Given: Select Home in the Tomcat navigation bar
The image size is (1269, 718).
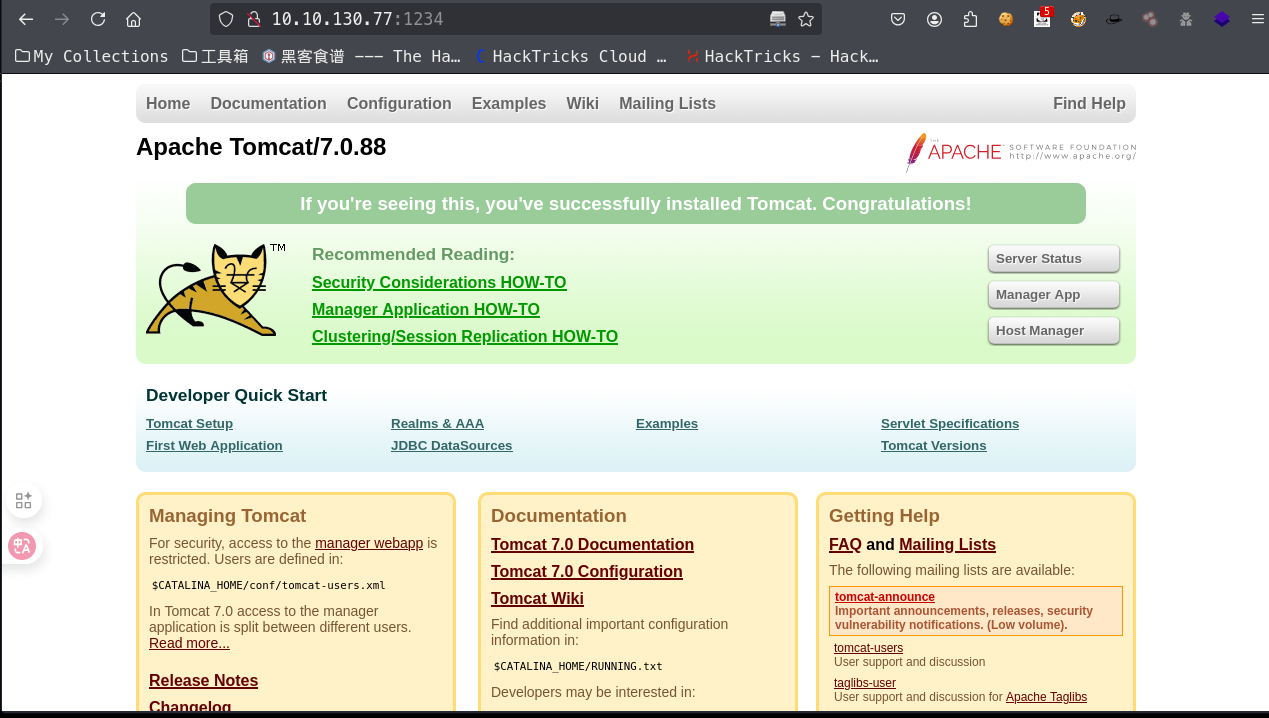Looking at the screenshot, I should 168,103.
